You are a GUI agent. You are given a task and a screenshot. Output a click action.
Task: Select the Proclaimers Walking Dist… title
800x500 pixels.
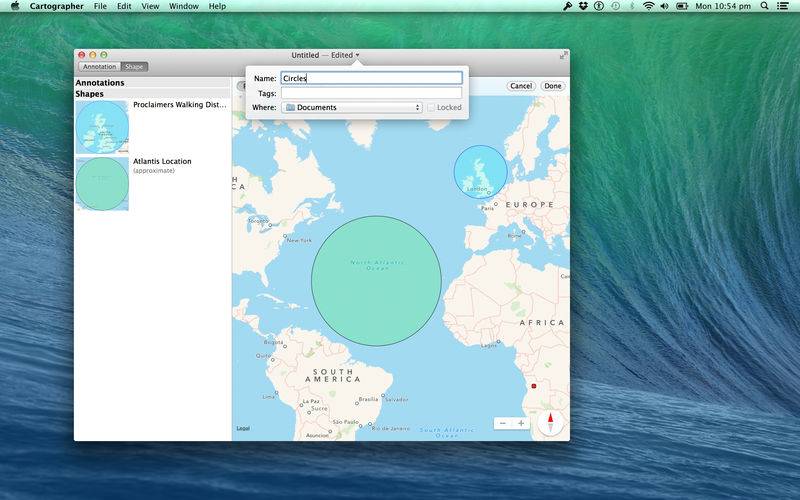coord(180,105)
